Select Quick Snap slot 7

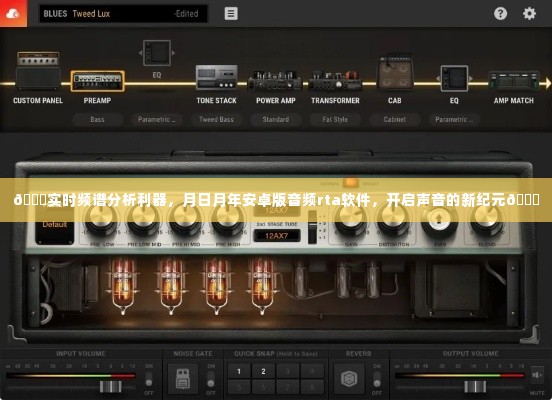tap(288, 387)
